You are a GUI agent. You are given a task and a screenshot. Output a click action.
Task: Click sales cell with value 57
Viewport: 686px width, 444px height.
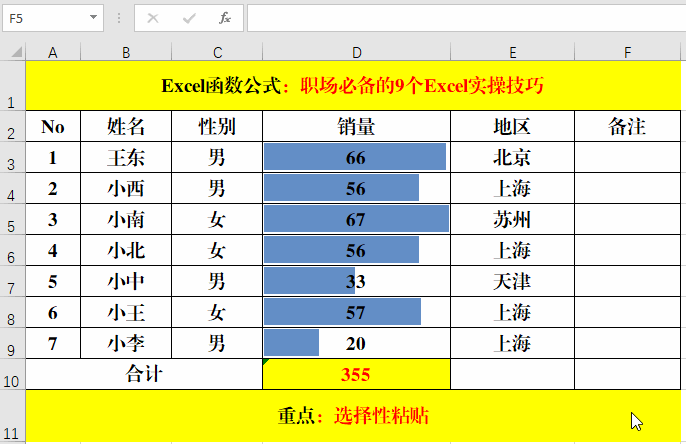click(357, 313)
